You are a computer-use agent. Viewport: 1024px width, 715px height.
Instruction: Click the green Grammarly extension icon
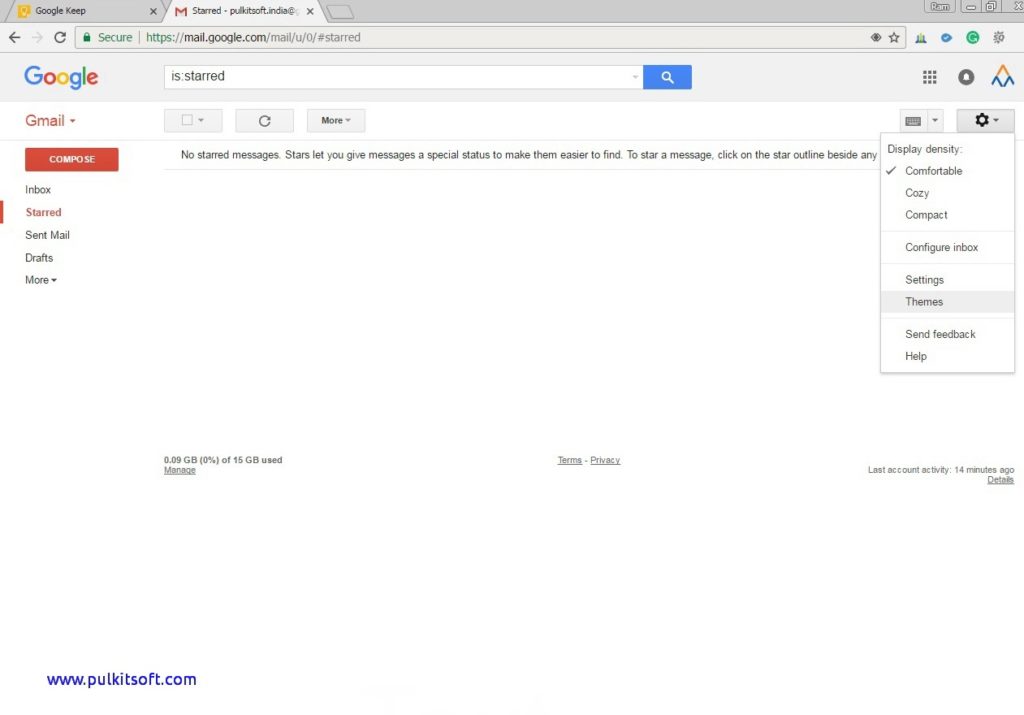(x=972, y=37)
